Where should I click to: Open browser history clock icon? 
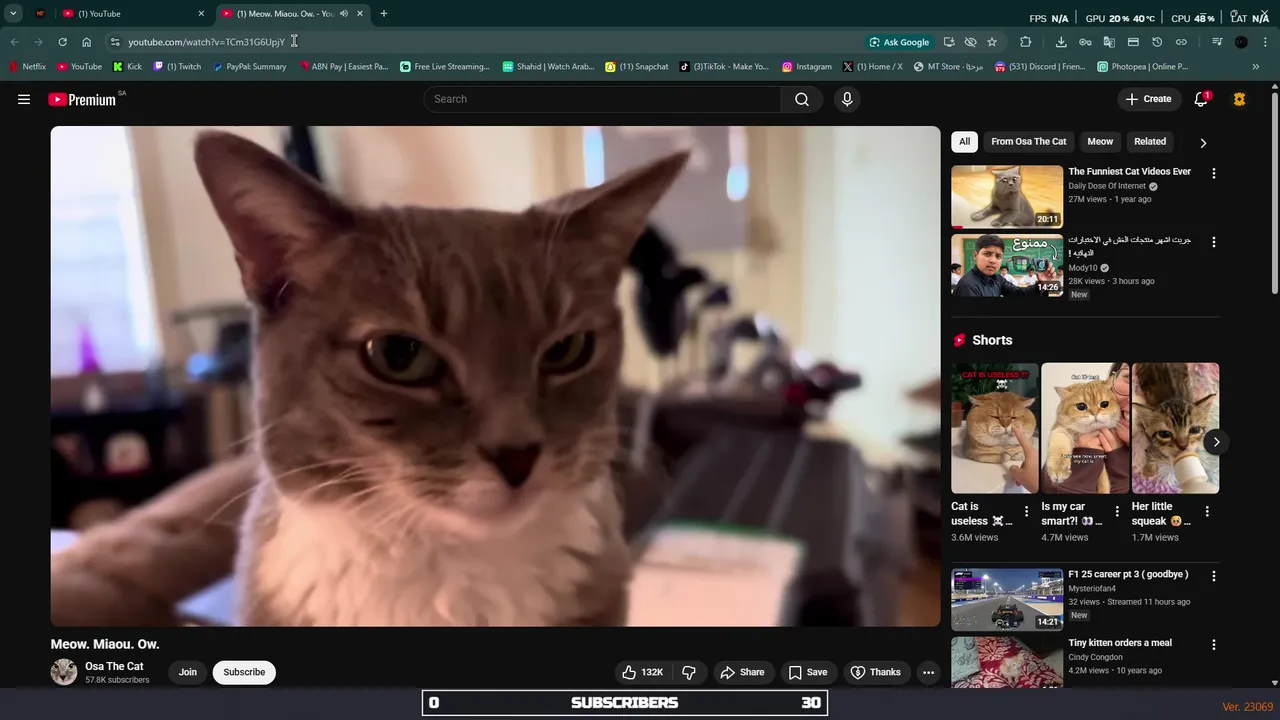pos(1157,42)
